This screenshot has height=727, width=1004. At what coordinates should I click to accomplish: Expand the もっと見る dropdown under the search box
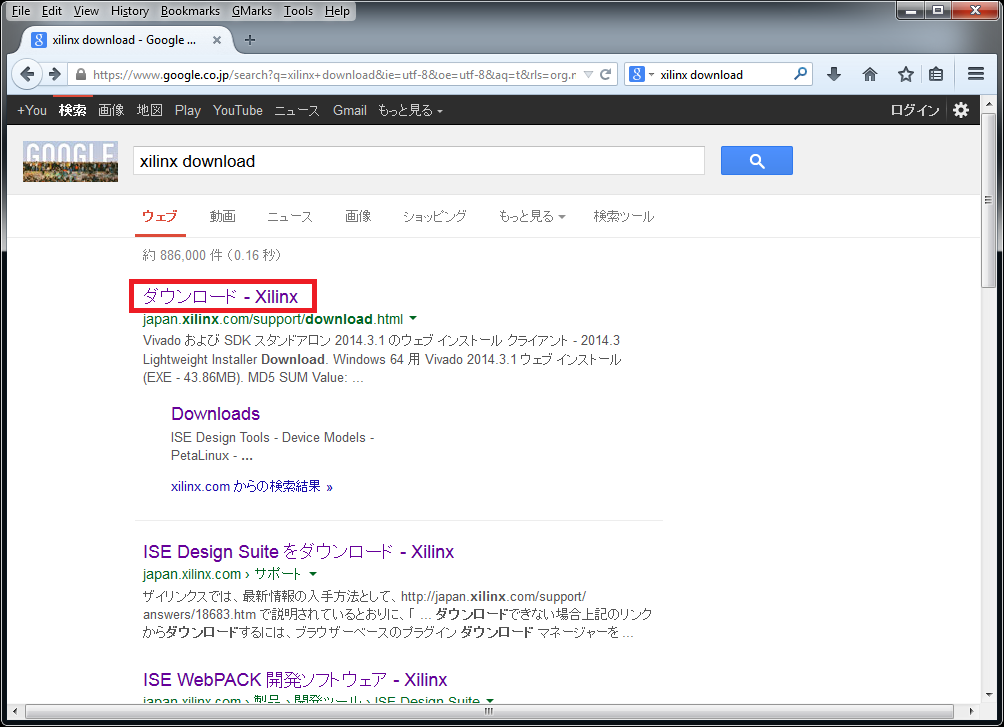point(531,216)
